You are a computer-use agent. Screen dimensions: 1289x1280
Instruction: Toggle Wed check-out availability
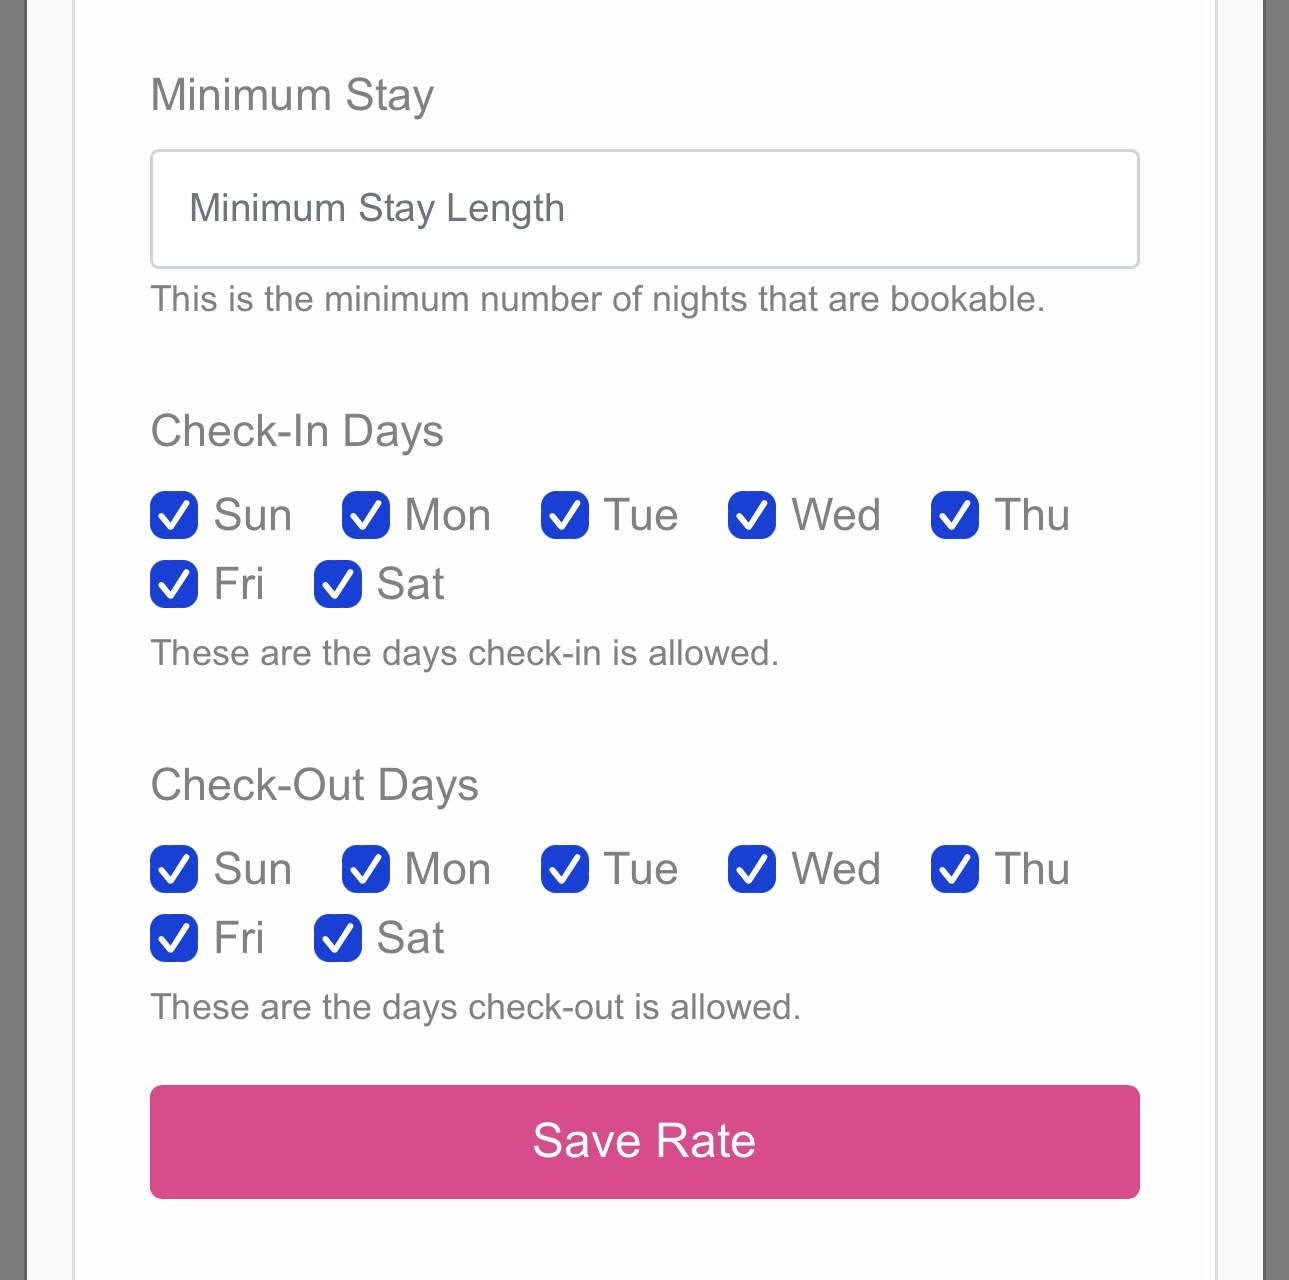tap(751, 870)
